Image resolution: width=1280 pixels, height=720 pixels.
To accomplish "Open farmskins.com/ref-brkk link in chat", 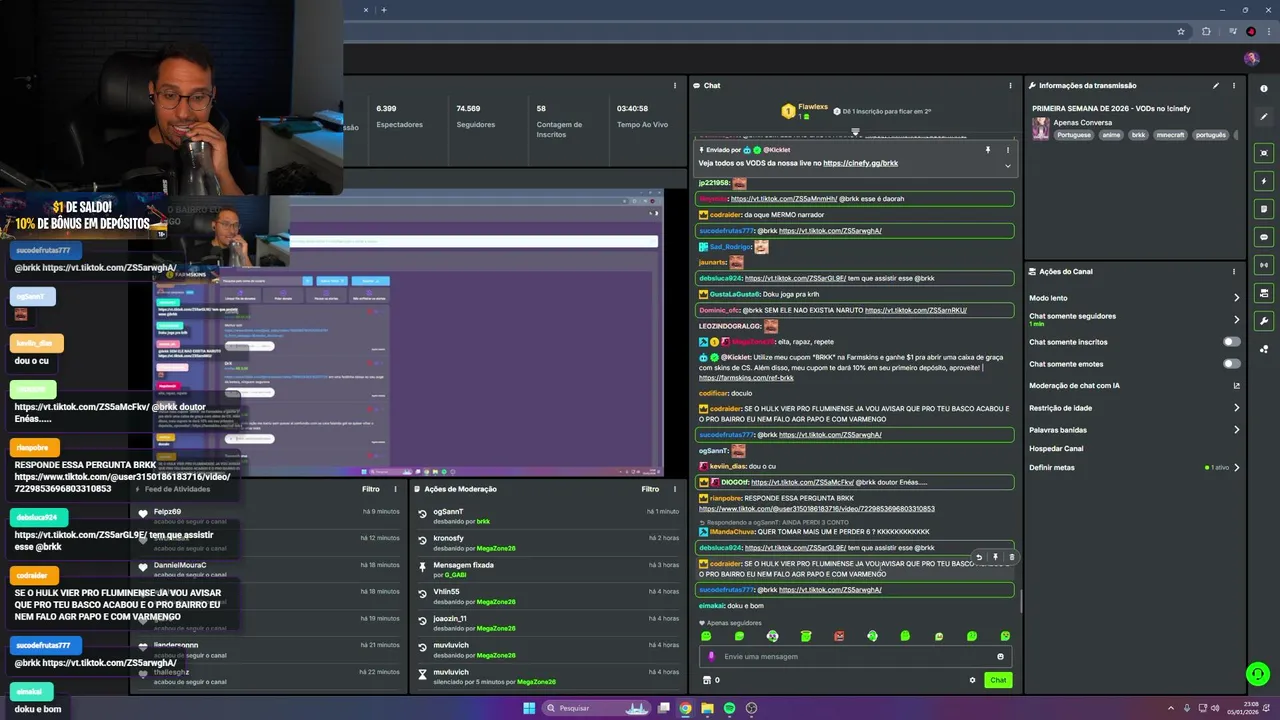I will 746,378.
